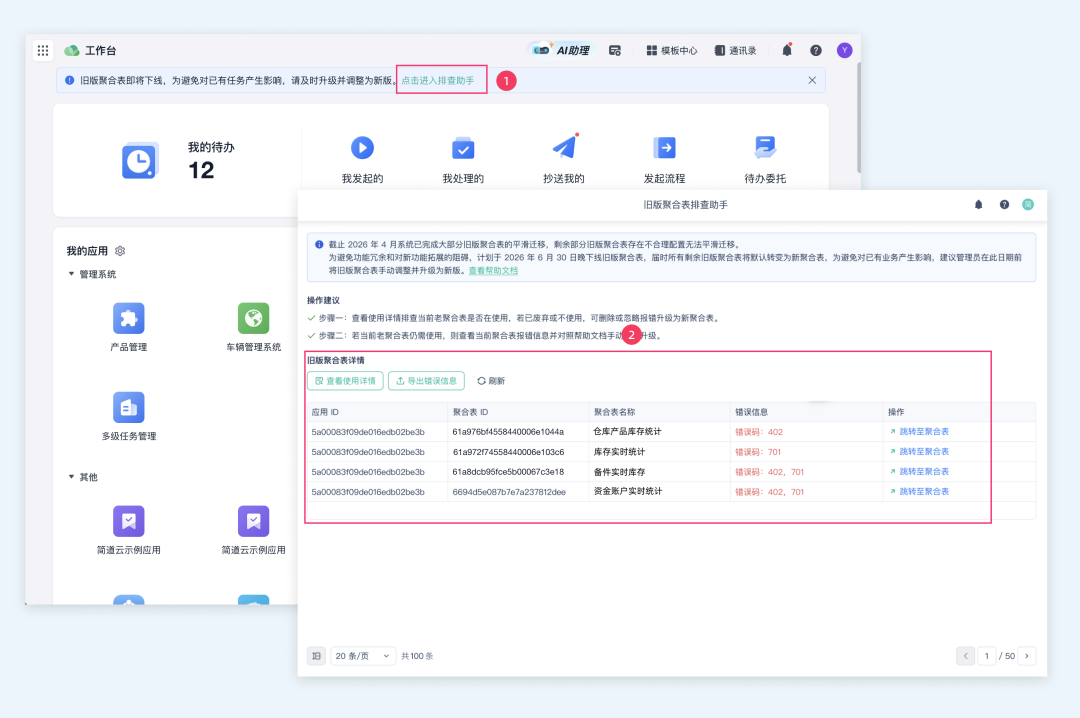This screenshot has width=1080, height=718.
Task: Go to previous page arrow
Action: click(965, 656)
